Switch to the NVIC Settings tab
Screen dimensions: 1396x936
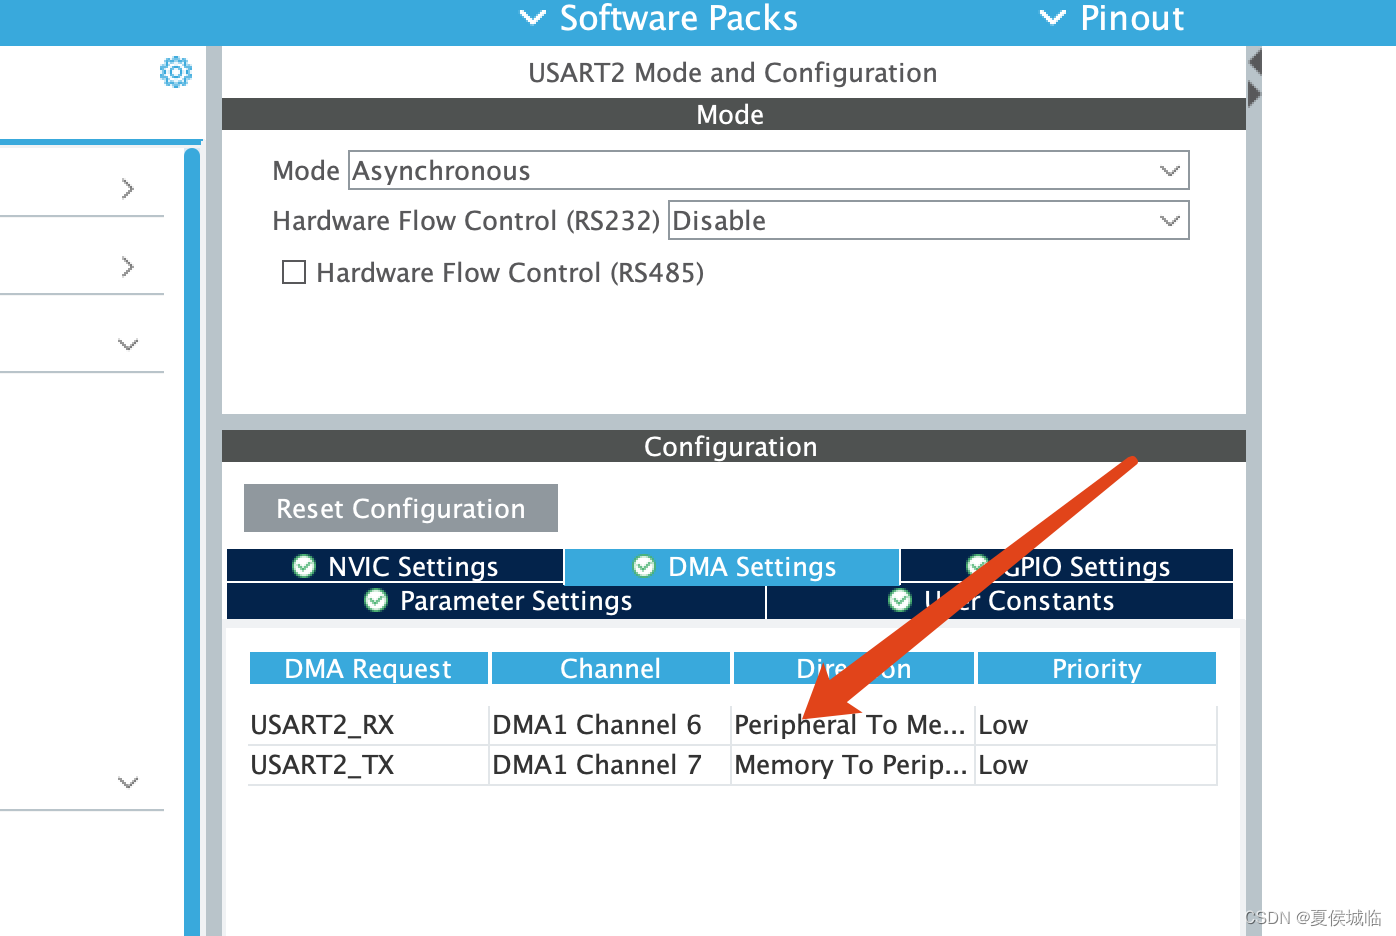pos(395,566)
